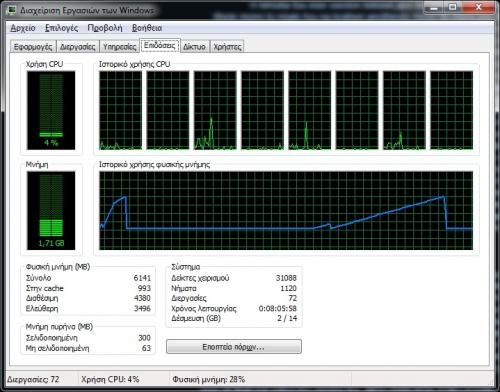Select the Επιδόσεις tab
This screenshot has height=392, width=500.
[x=160, y=45]
